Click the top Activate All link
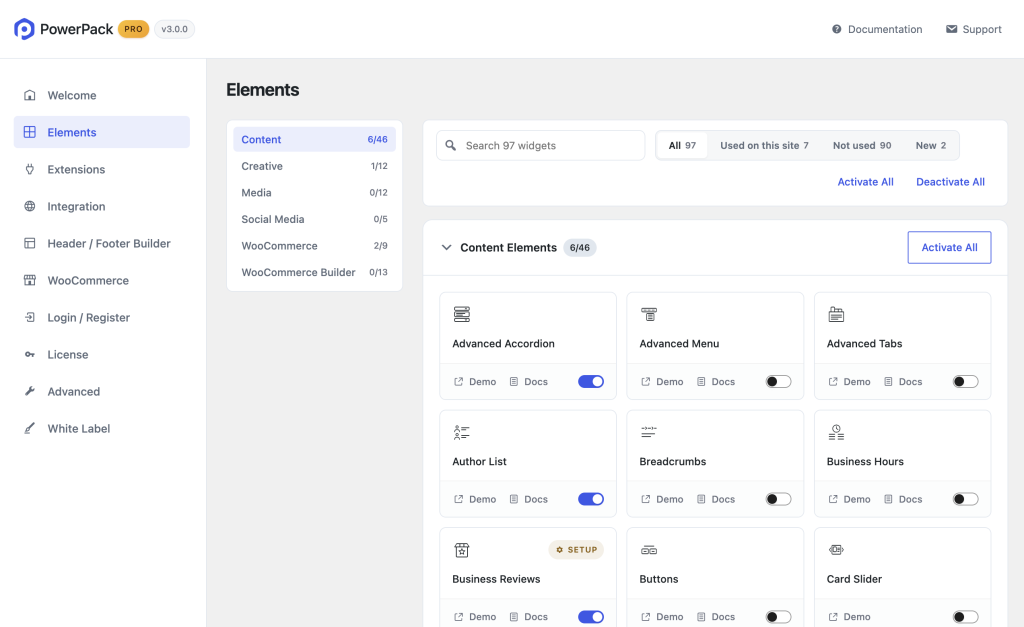The height and width of the screenshot is (627, 1024). [x=865, y=182]
